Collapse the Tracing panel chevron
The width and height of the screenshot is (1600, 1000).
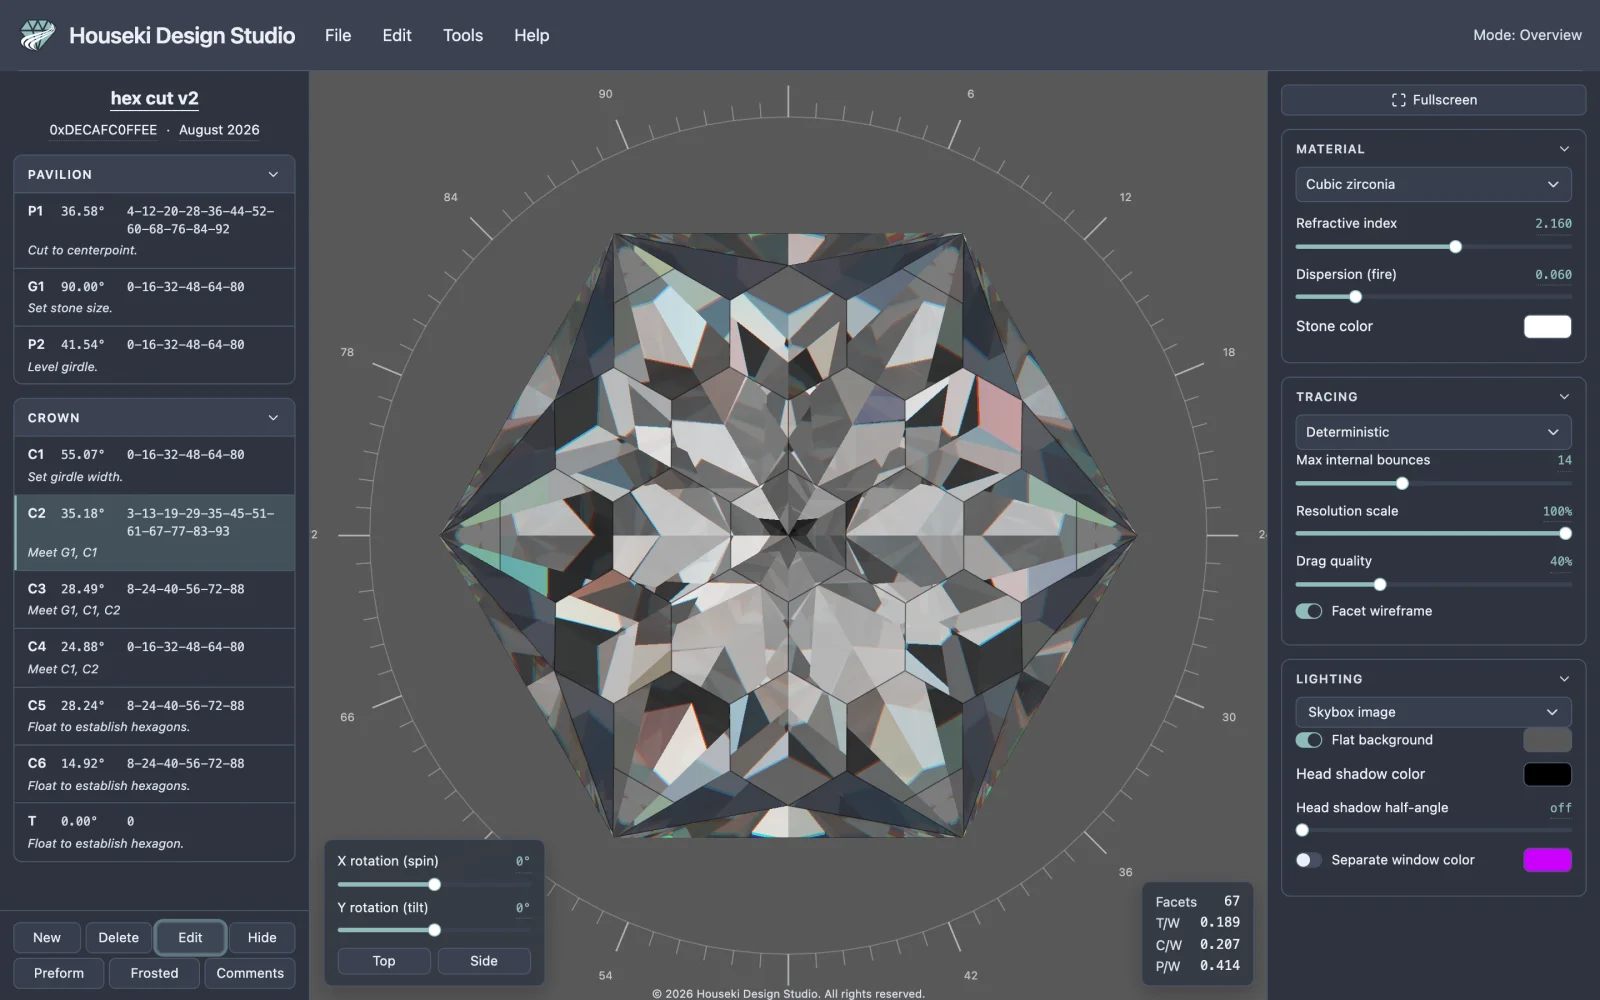tap(1564, 397)
